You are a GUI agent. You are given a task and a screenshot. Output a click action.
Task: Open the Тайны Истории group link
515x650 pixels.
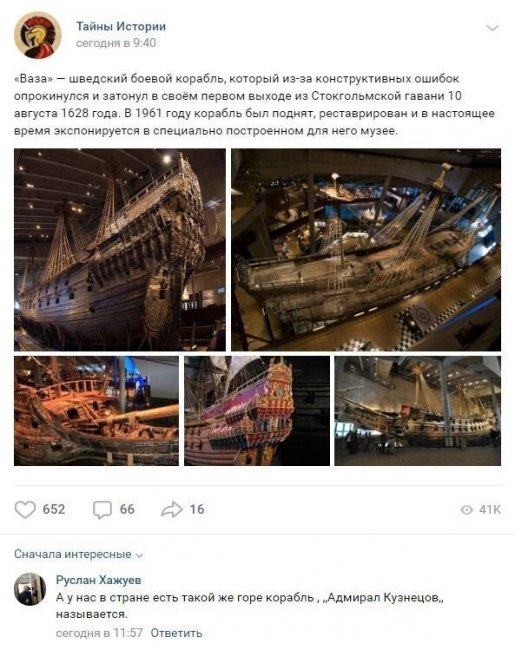(121, 26)
